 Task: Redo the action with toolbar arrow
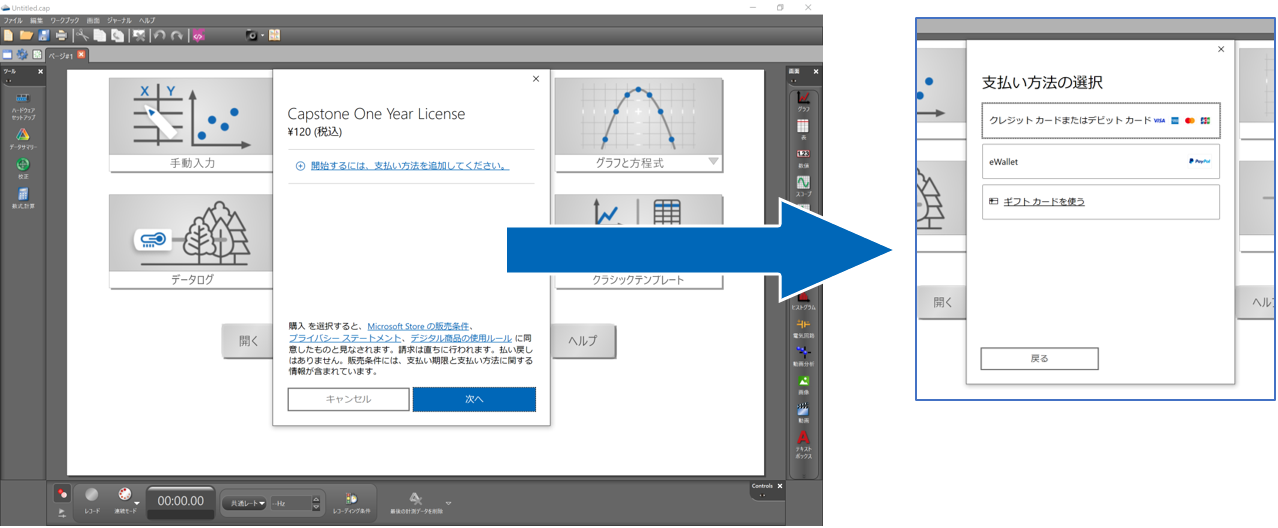[x=176, y=35]
